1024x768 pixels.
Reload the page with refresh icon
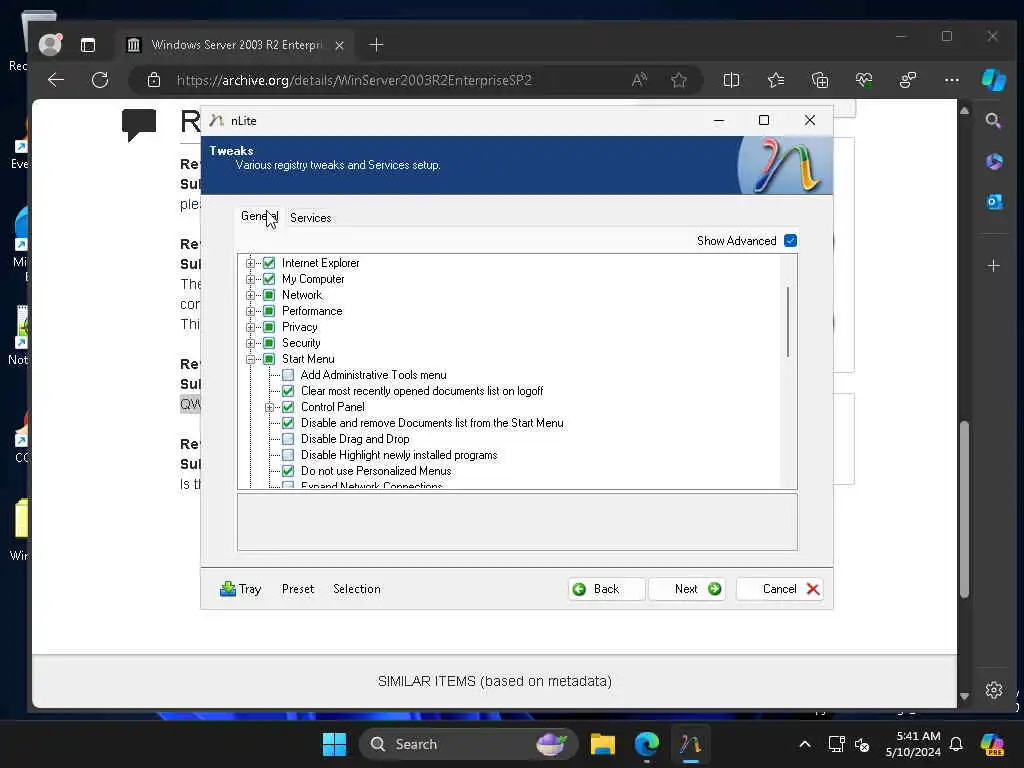pos(100,80)
